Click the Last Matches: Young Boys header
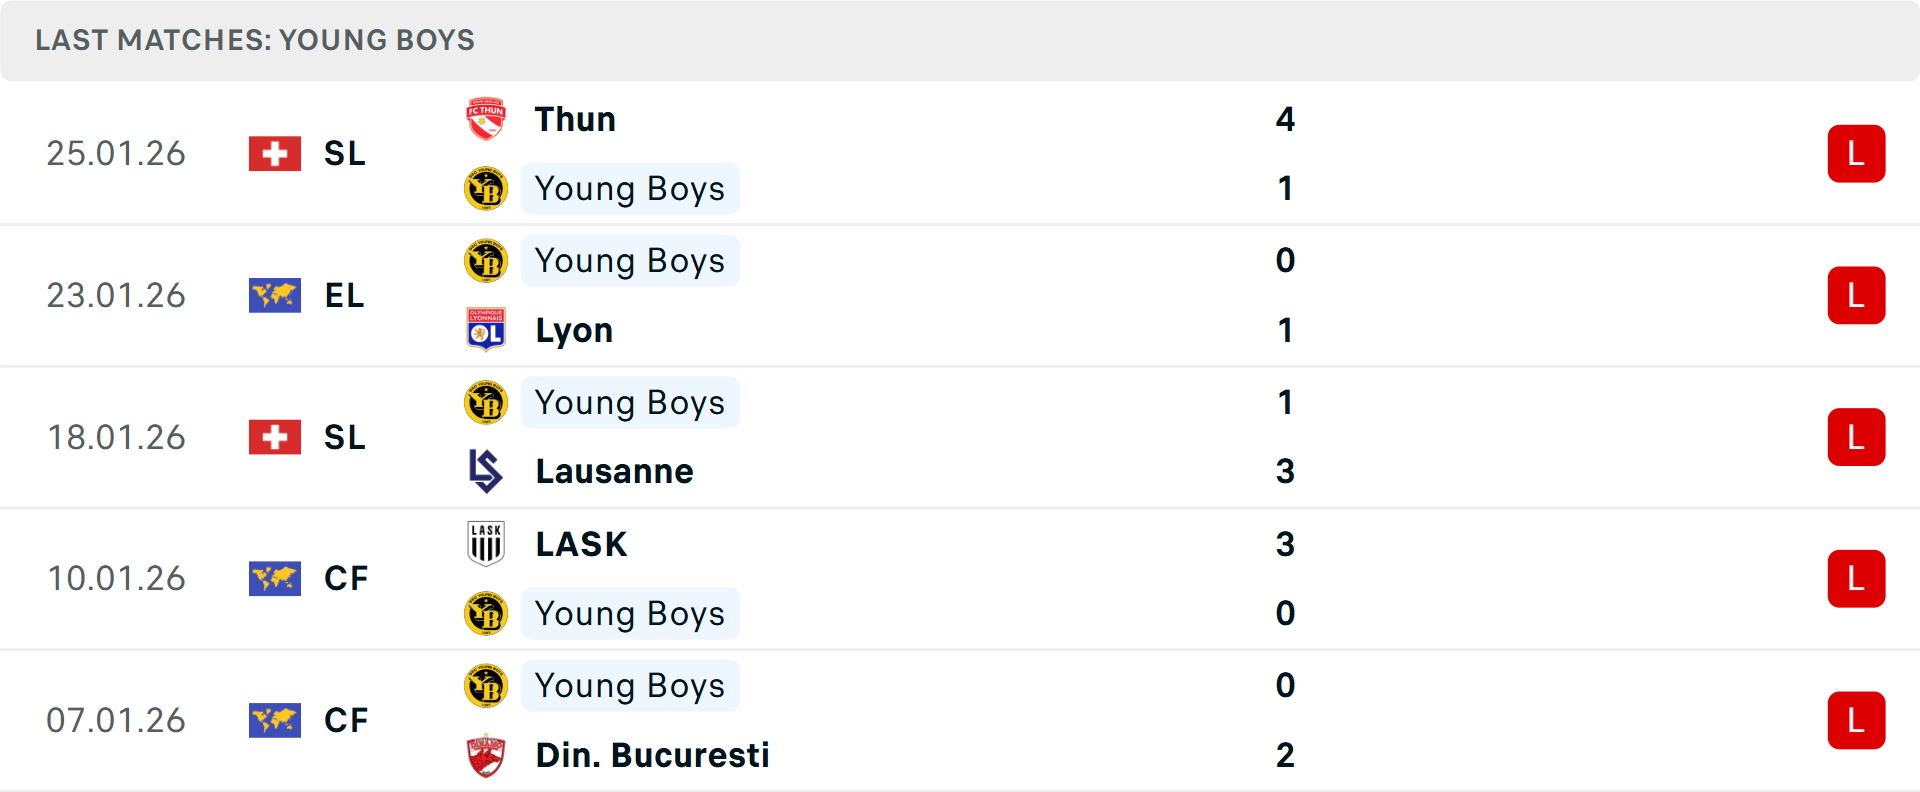1920x792 pixels. pos(255,40)
